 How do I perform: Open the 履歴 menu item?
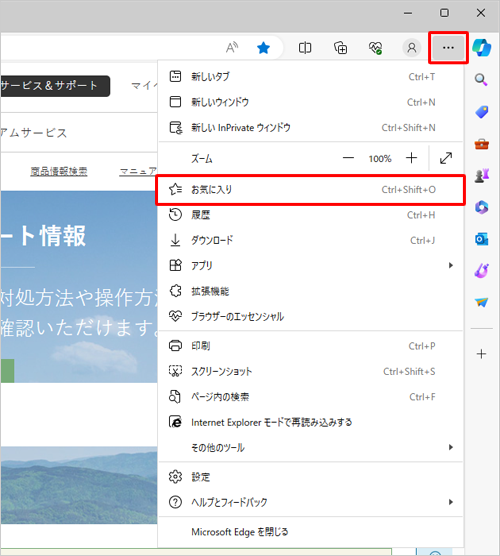pos(311,215)
